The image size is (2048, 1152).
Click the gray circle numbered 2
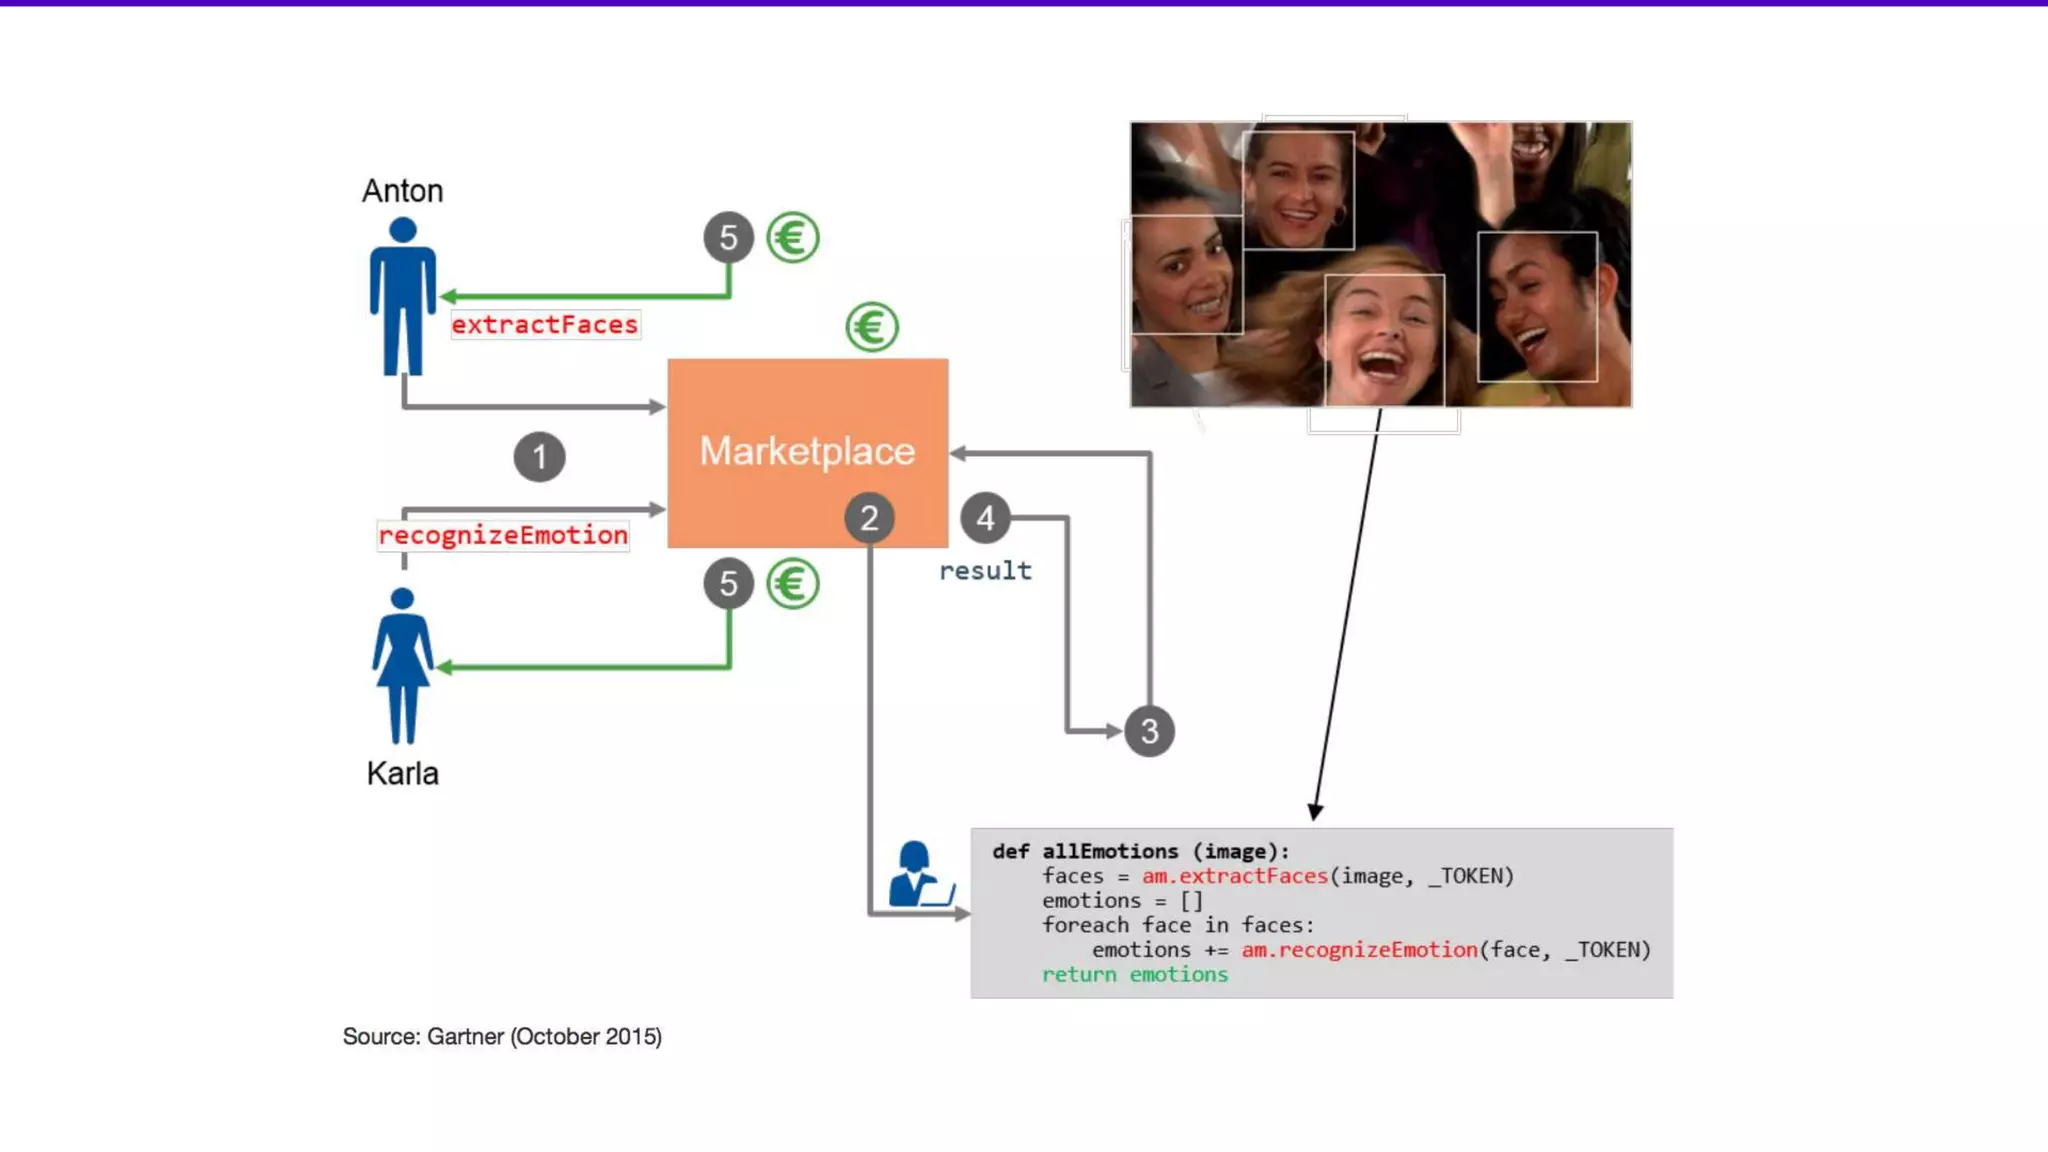(x=869, y=518)
